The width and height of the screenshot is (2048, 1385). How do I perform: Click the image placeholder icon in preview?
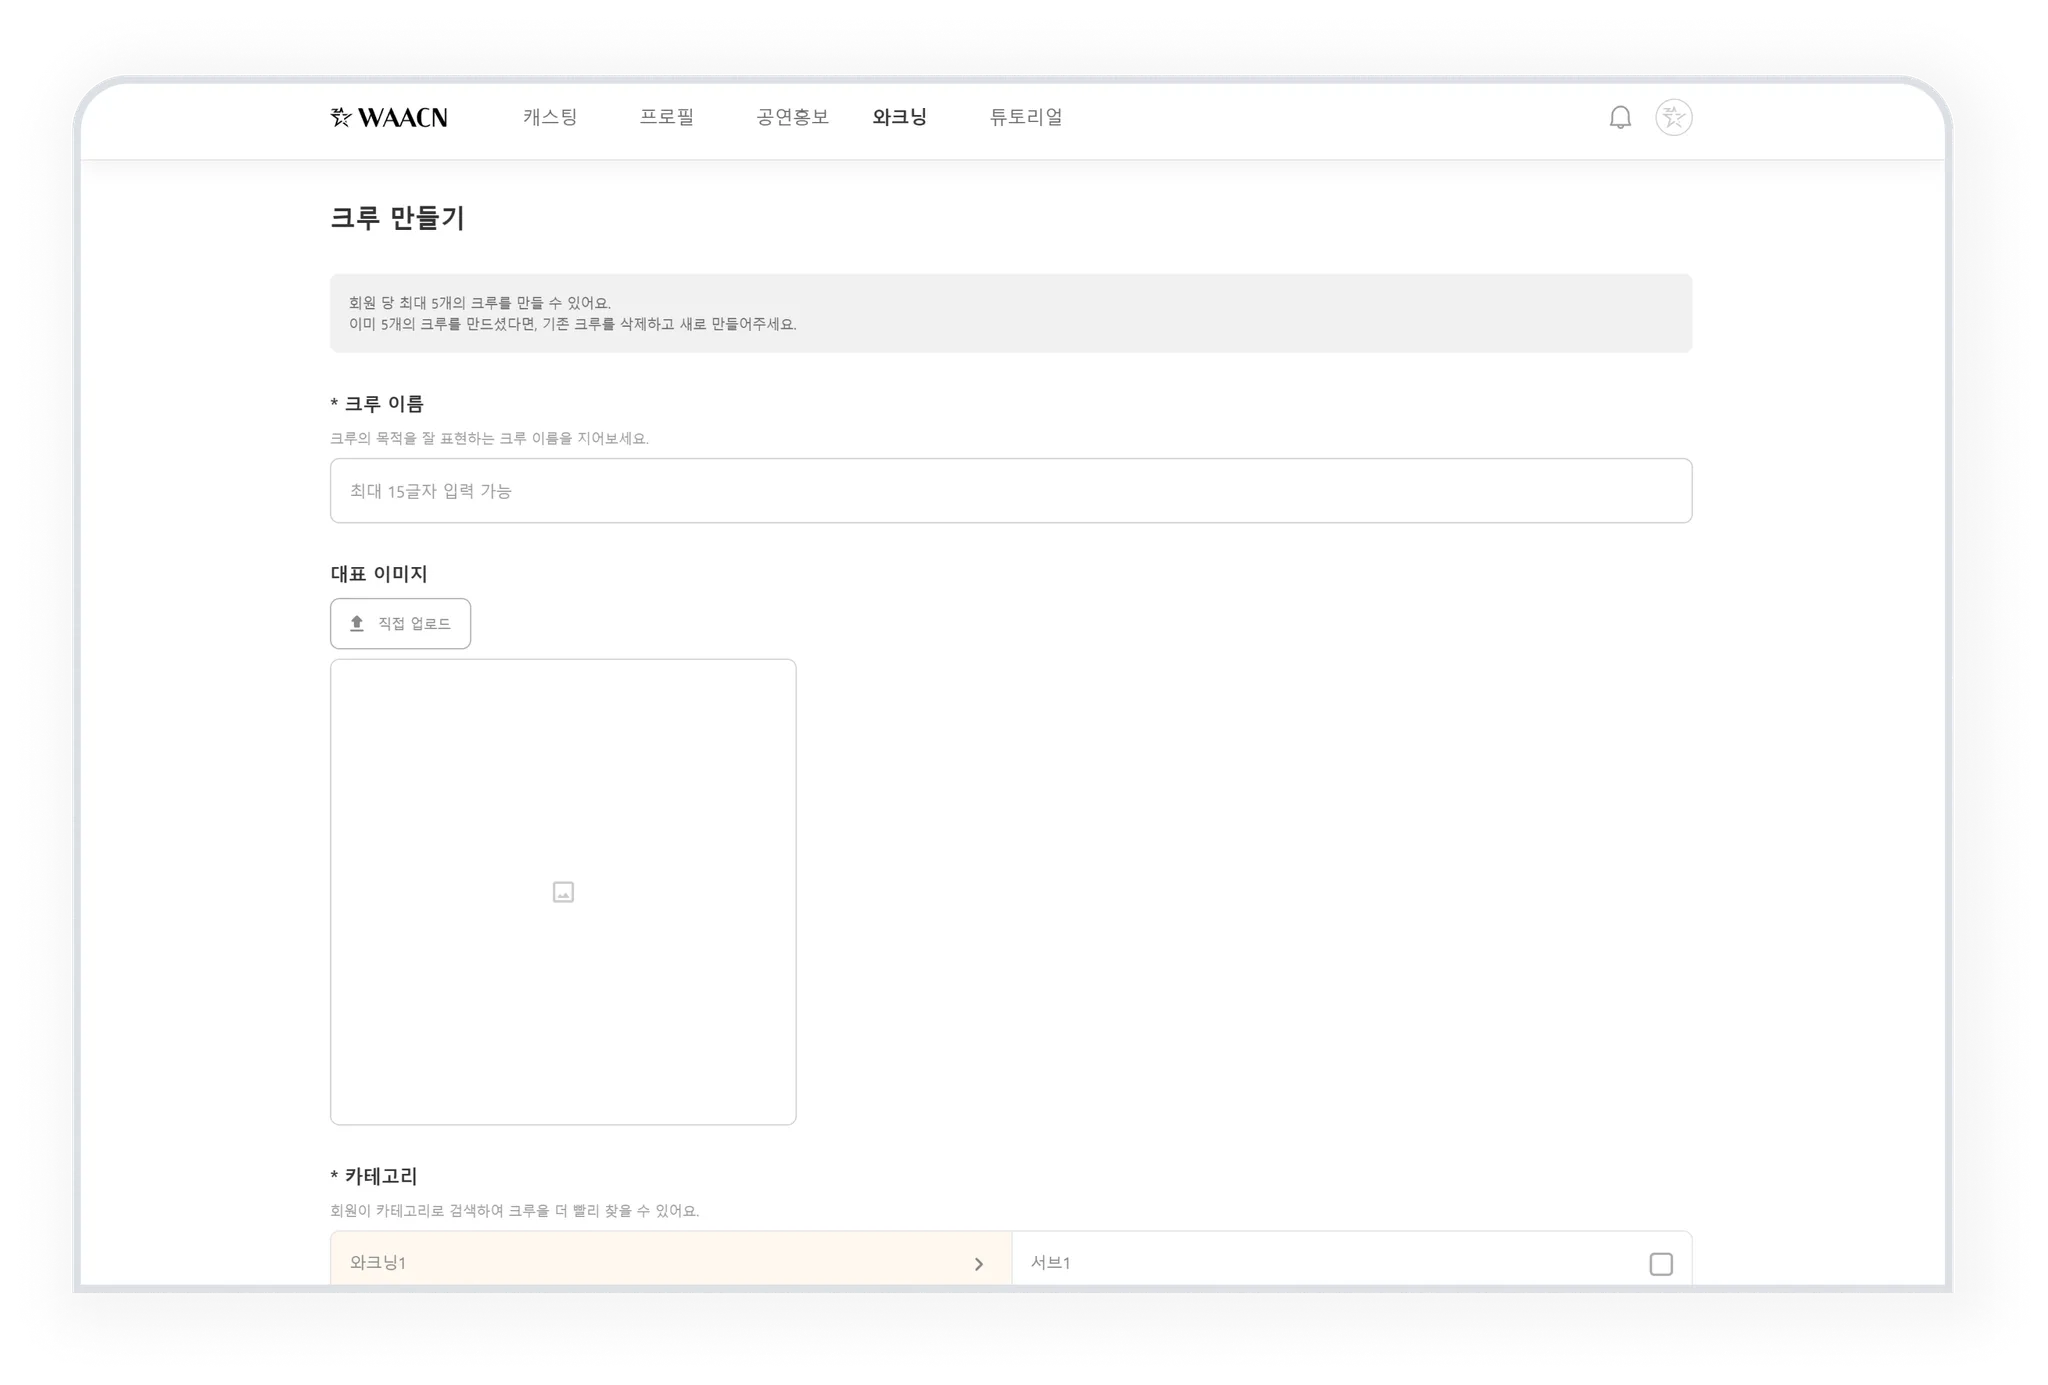563,892
